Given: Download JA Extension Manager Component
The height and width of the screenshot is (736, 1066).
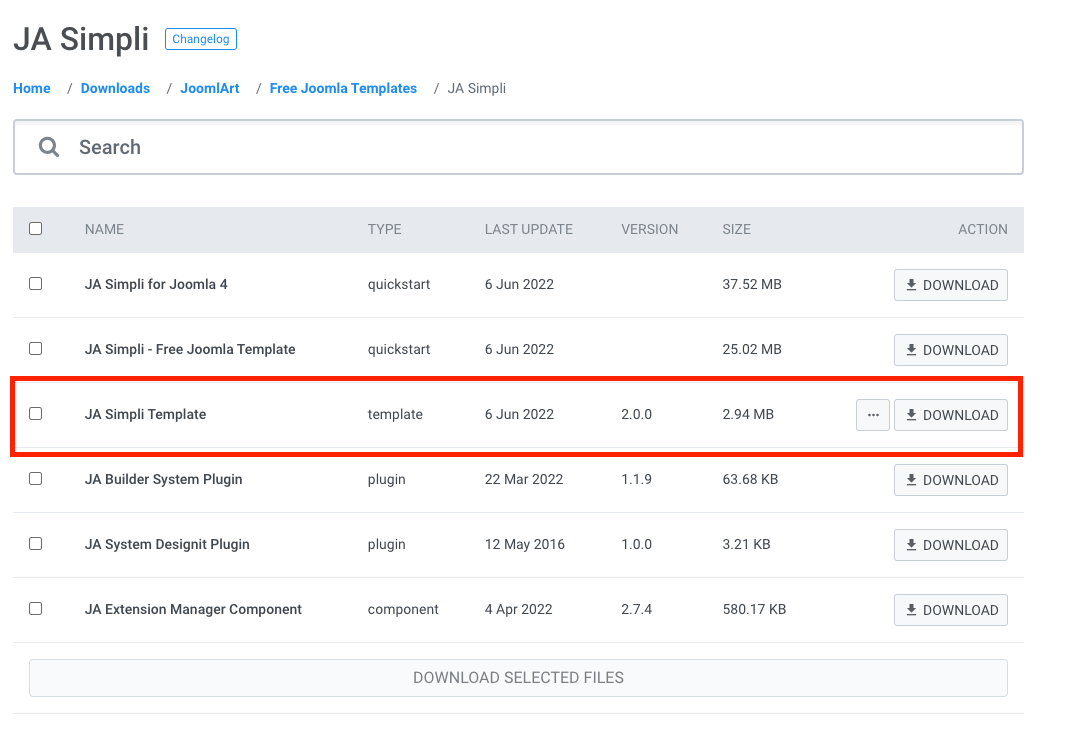Looking at the screenshot, I should click(x=950, y=610).
